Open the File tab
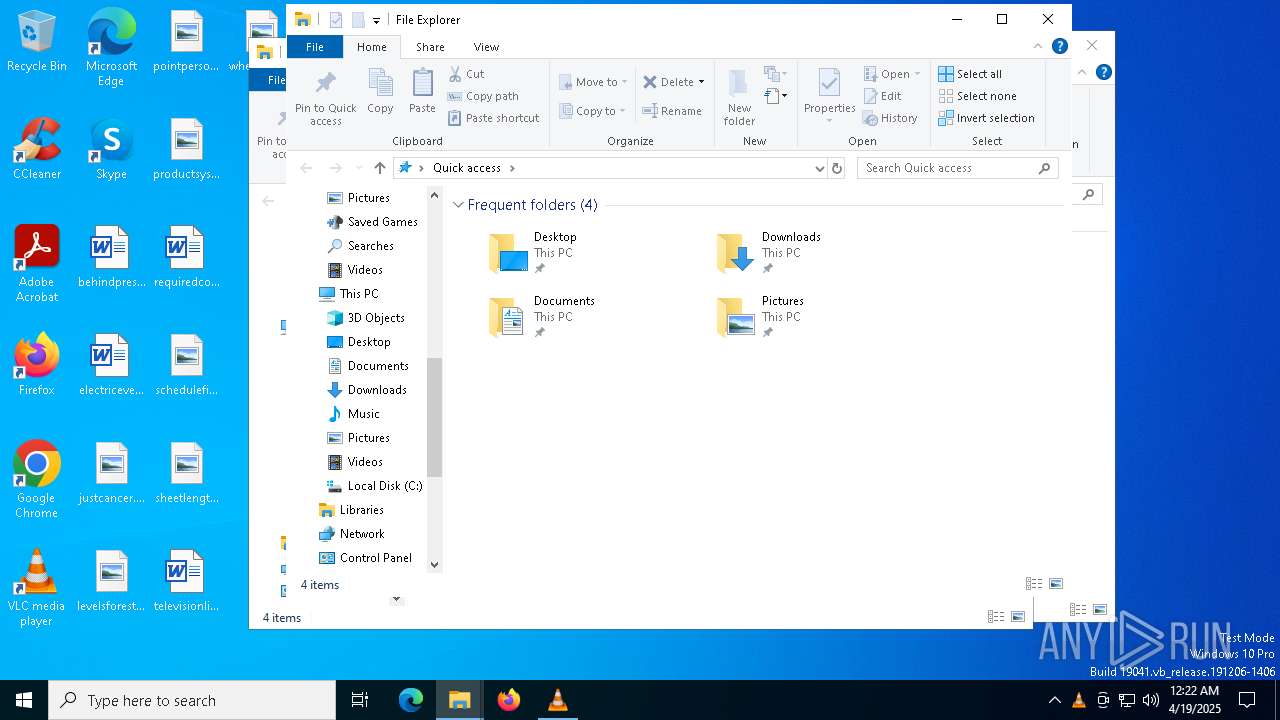 (x=314, y=47)
